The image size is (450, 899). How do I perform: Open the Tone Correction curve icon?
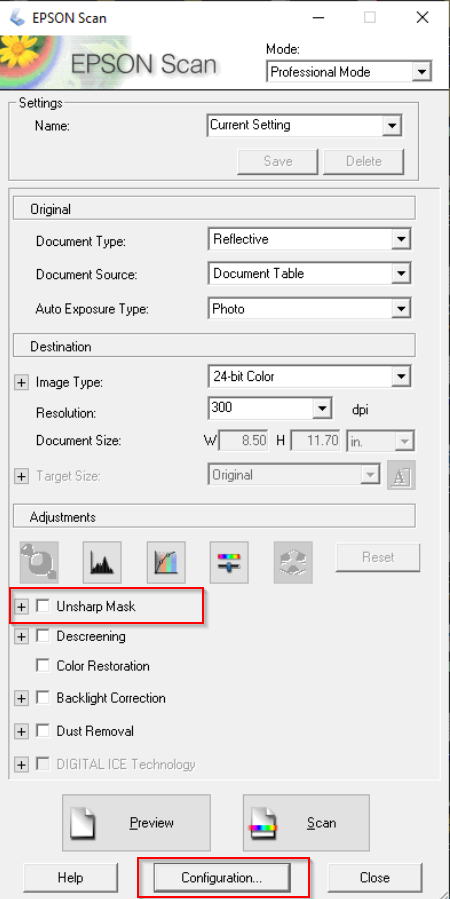[x=166, y=560]
